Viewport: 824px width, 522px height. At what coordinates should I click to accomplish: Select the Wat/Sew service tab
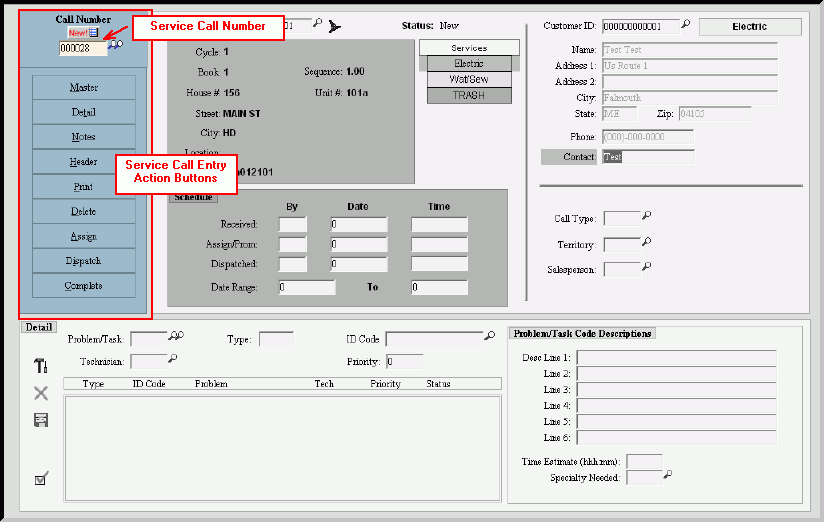pyautogui.click(x=469, y=79)
